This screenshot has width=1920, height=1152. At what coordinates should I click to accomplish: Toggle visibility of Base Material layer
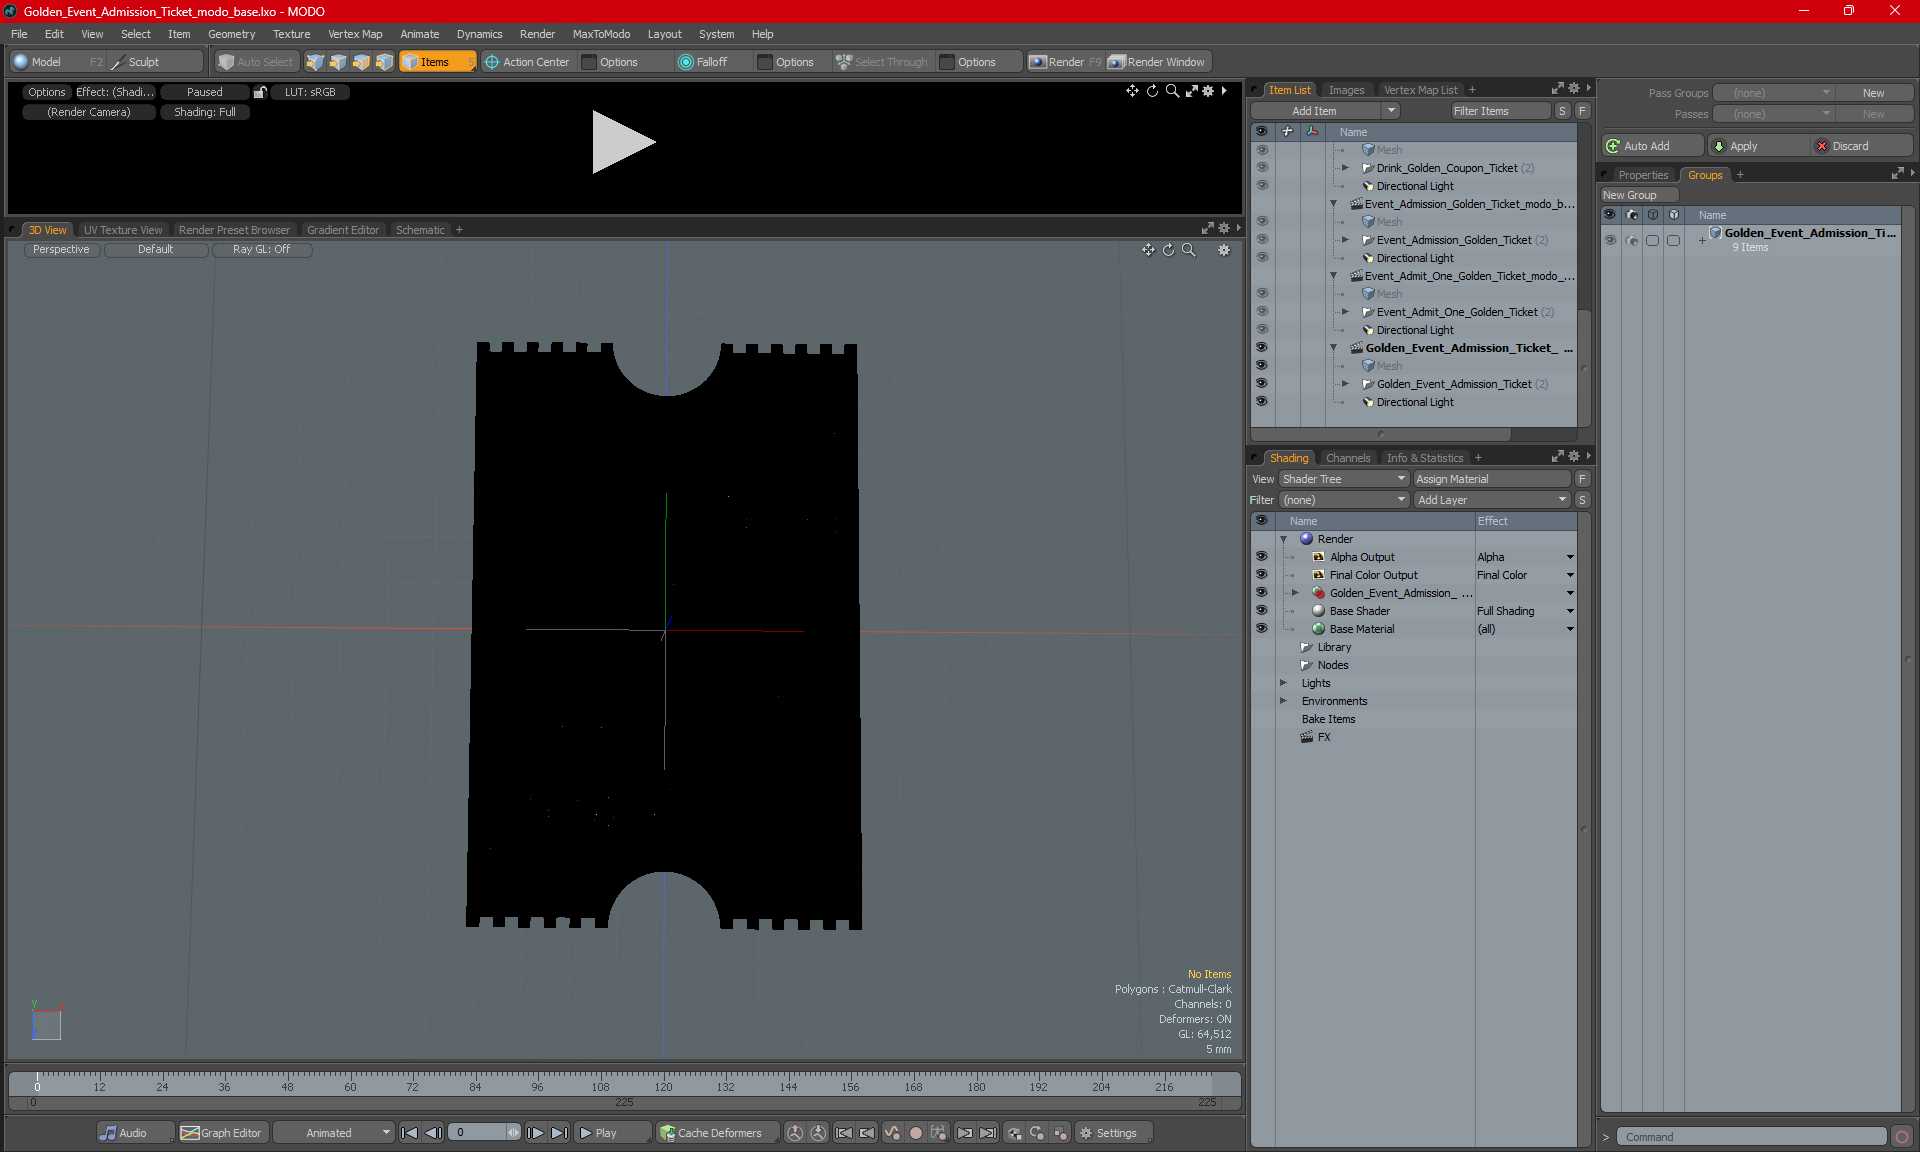[x=1261, y=629]
